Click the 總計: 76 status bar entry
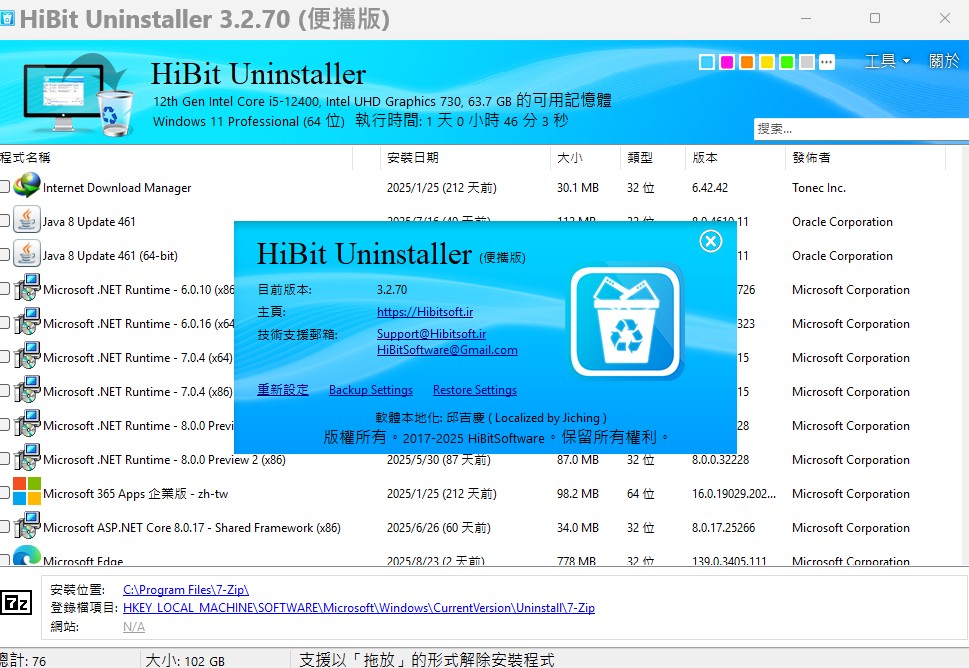The height and width of the screenshot is (668, 969). point(23,661)
